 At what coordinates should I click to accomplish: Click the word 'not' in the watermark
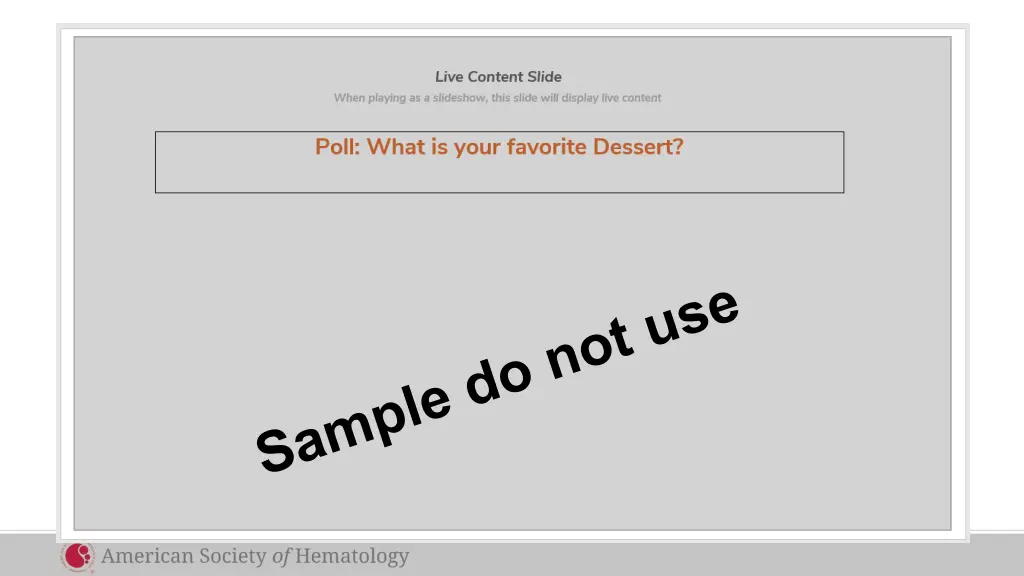(x=590, y=351)
